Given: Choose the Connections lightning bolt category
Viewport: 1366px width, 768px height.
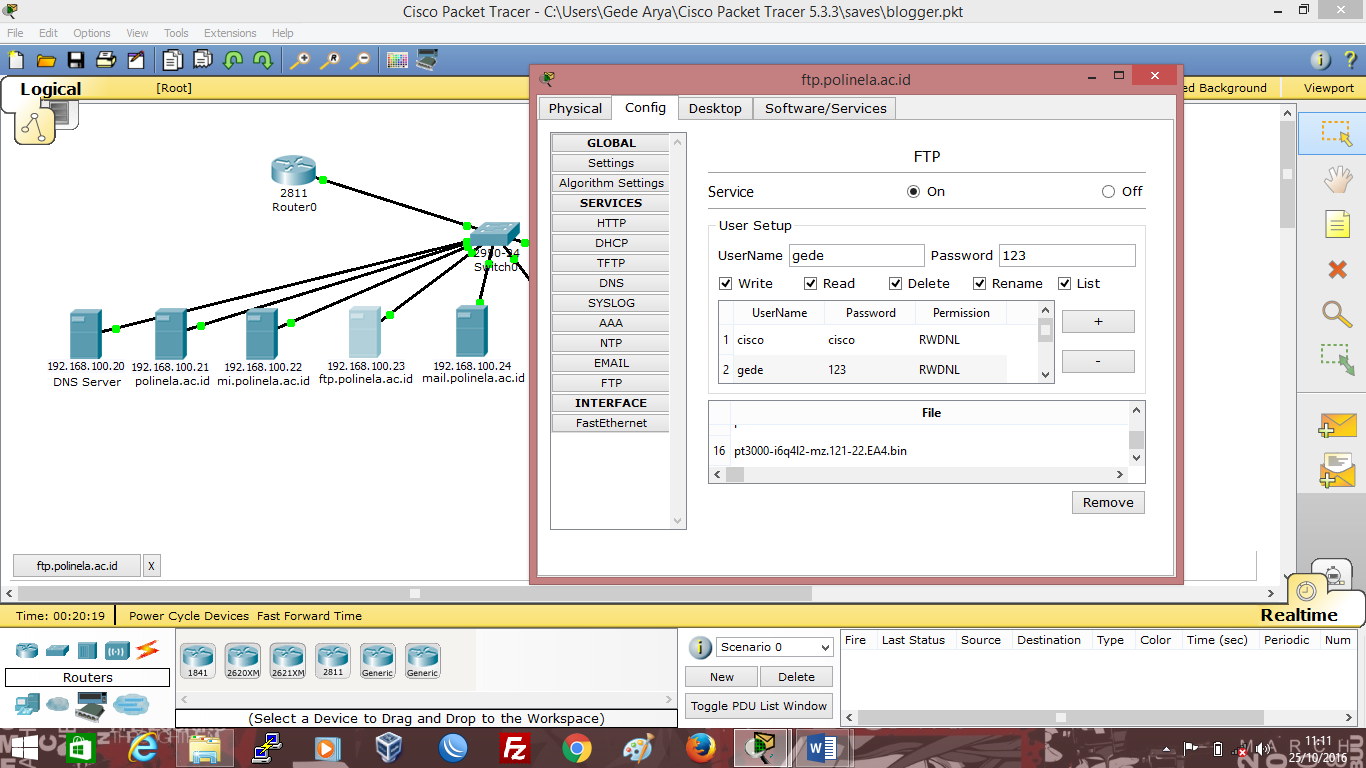Looking at the screenshot, I should click(x=148, y=650).
